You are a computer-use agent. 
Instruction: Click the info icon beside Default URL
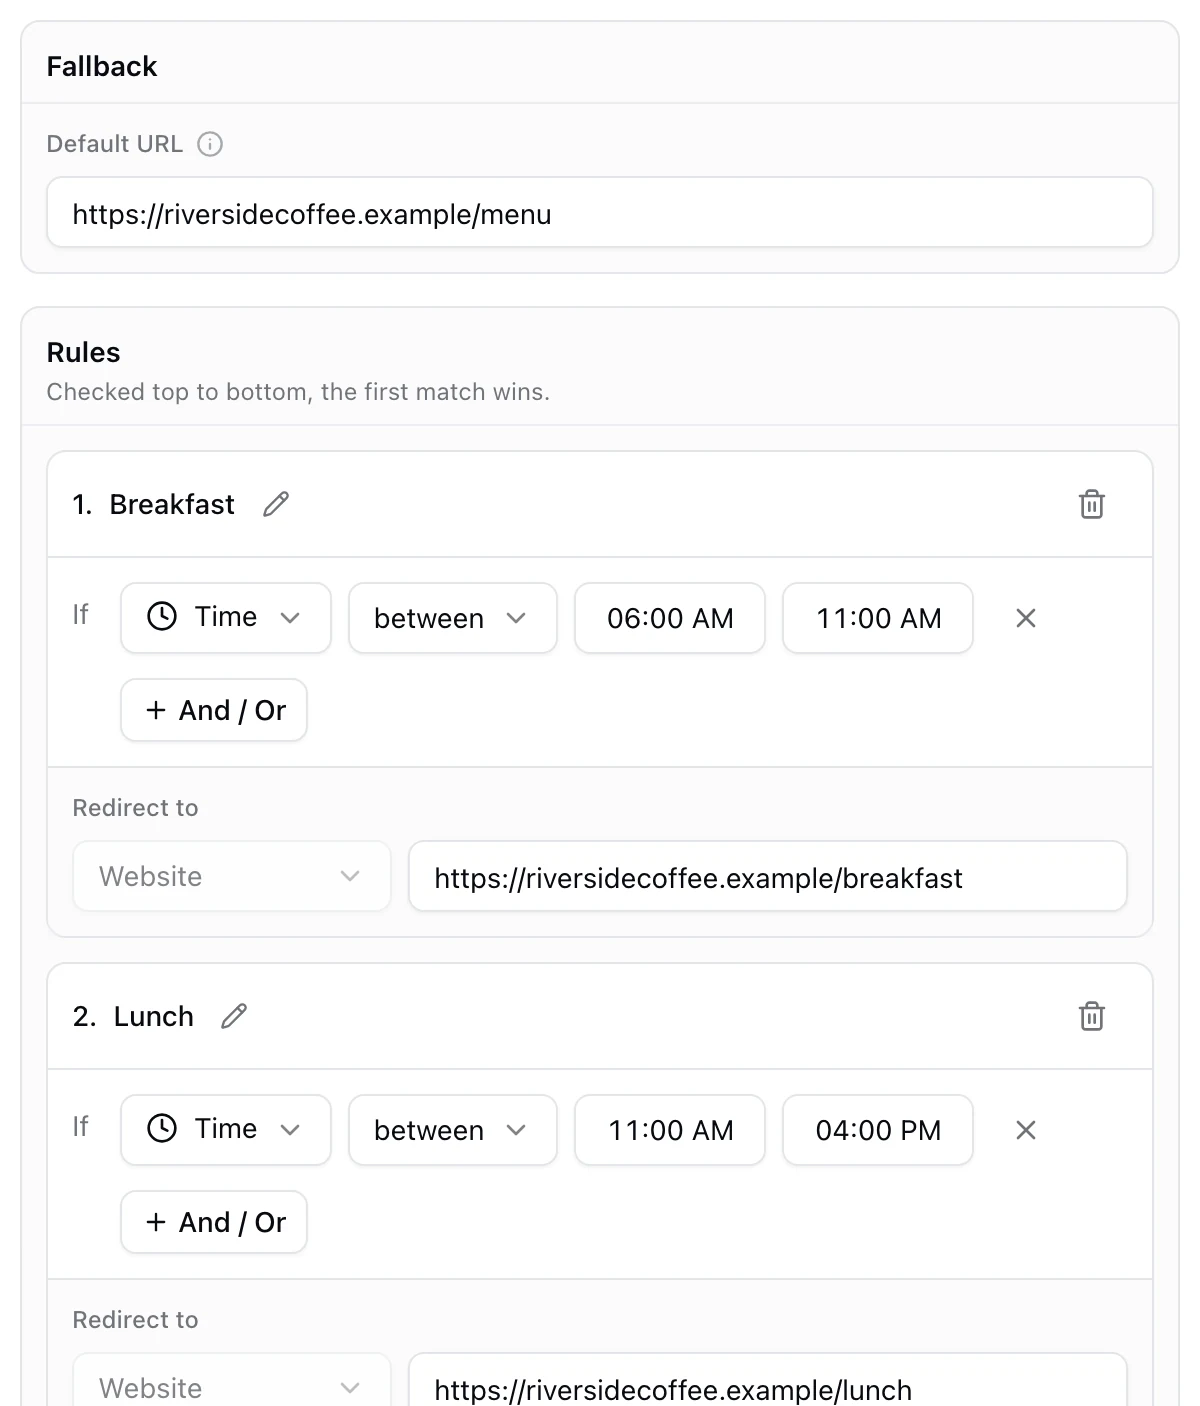[210, 144]
